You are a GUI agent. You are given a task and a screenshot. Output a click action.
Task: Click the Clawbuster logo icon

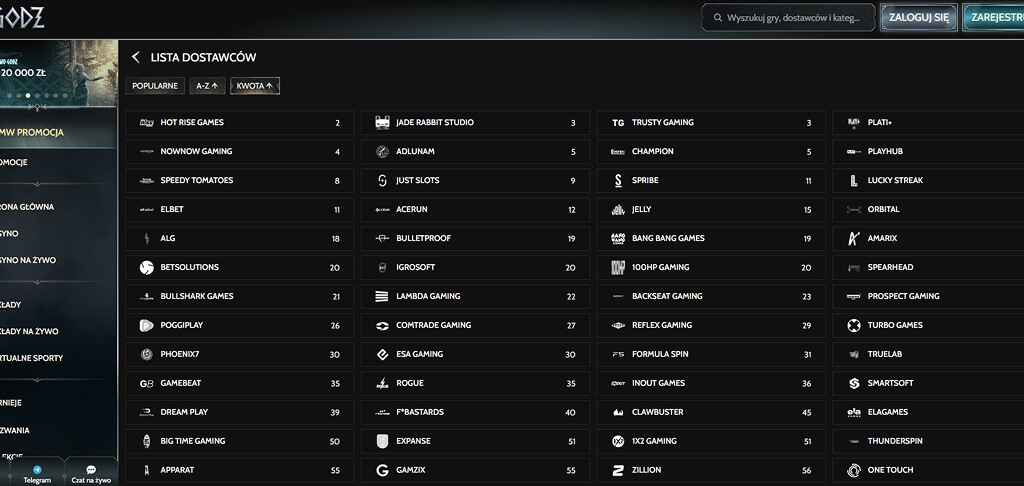coord(618,412)
